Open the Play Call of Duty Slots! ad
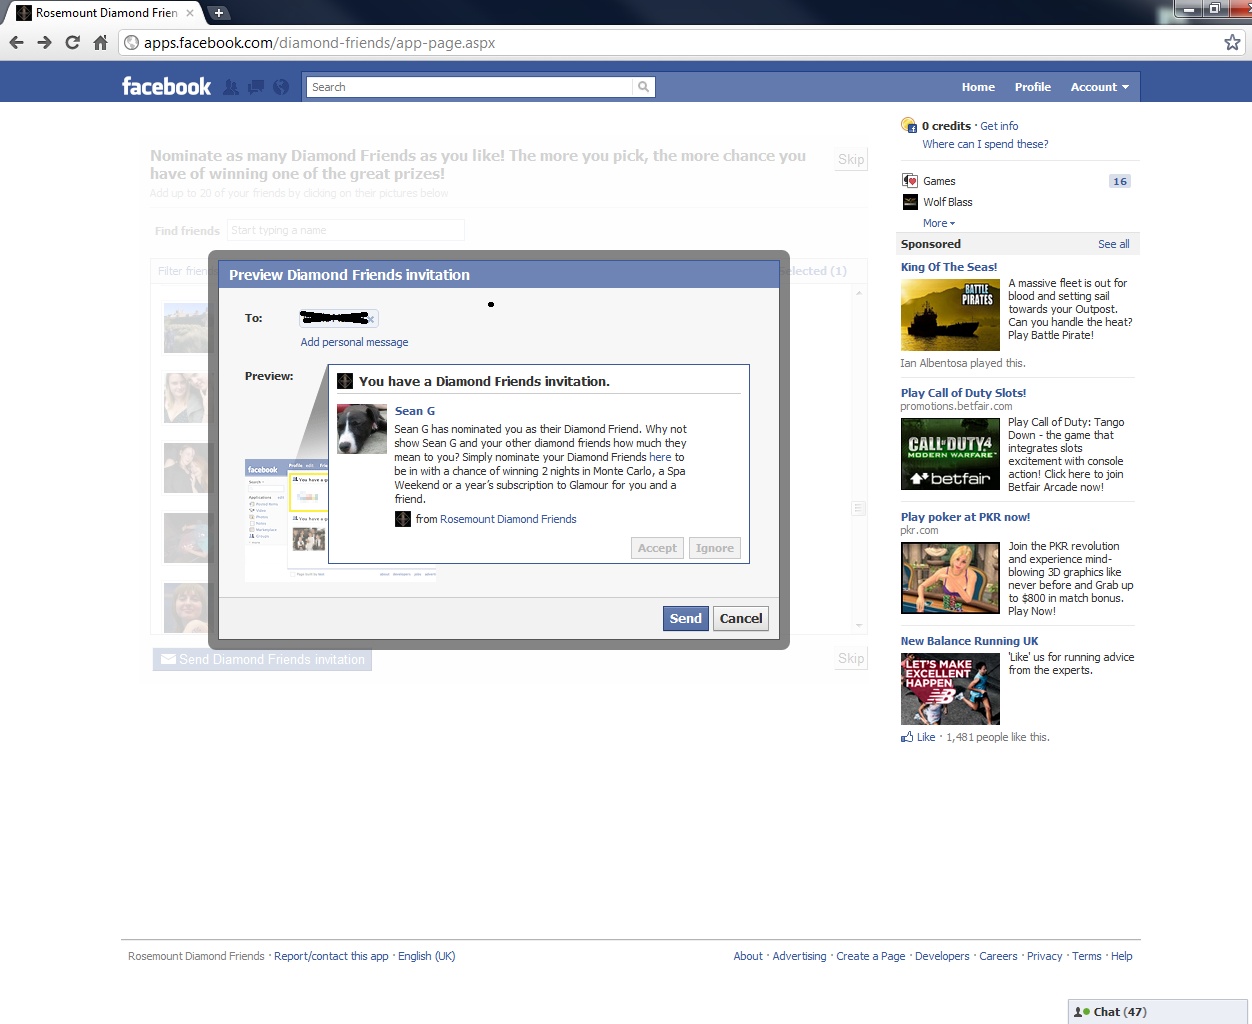This screenshot has height=1024, width=1252. pos(963,393)
